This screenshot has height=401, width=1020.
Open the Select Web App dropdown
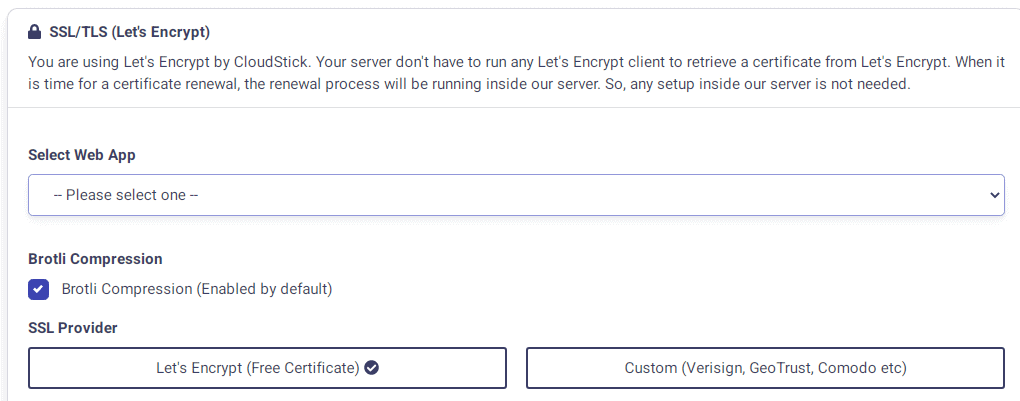(x=515, y=195)
